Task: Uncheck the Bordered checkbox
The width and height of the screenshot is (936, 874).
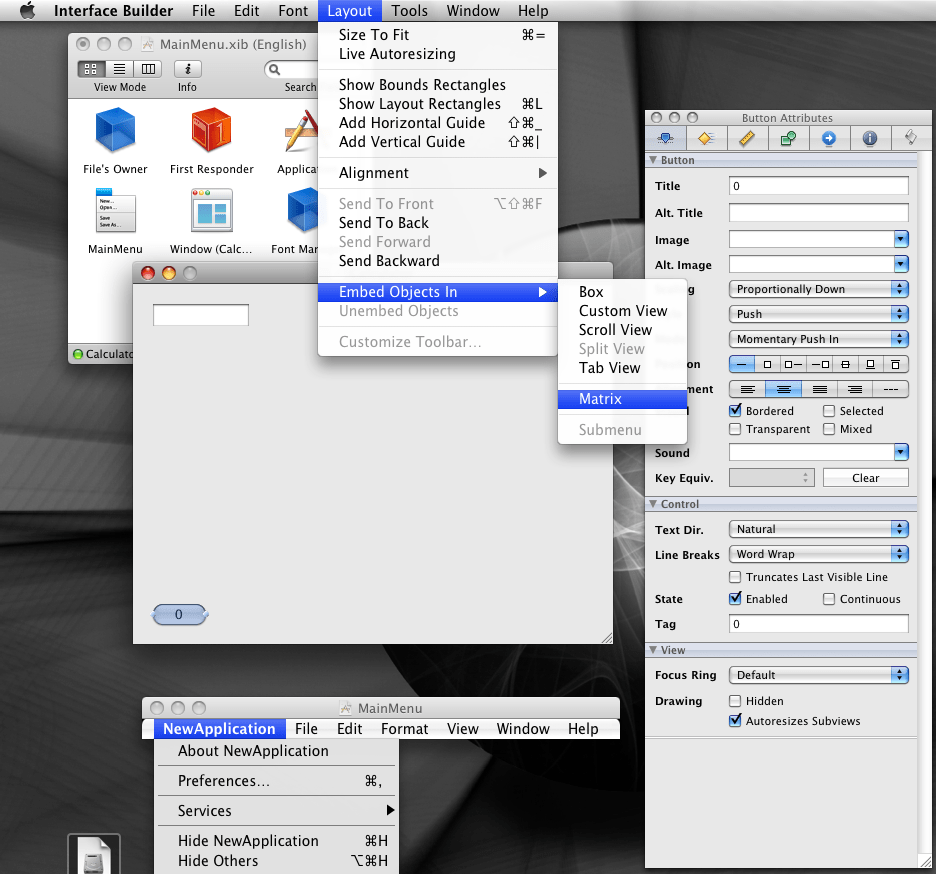Action: (735, 411)
